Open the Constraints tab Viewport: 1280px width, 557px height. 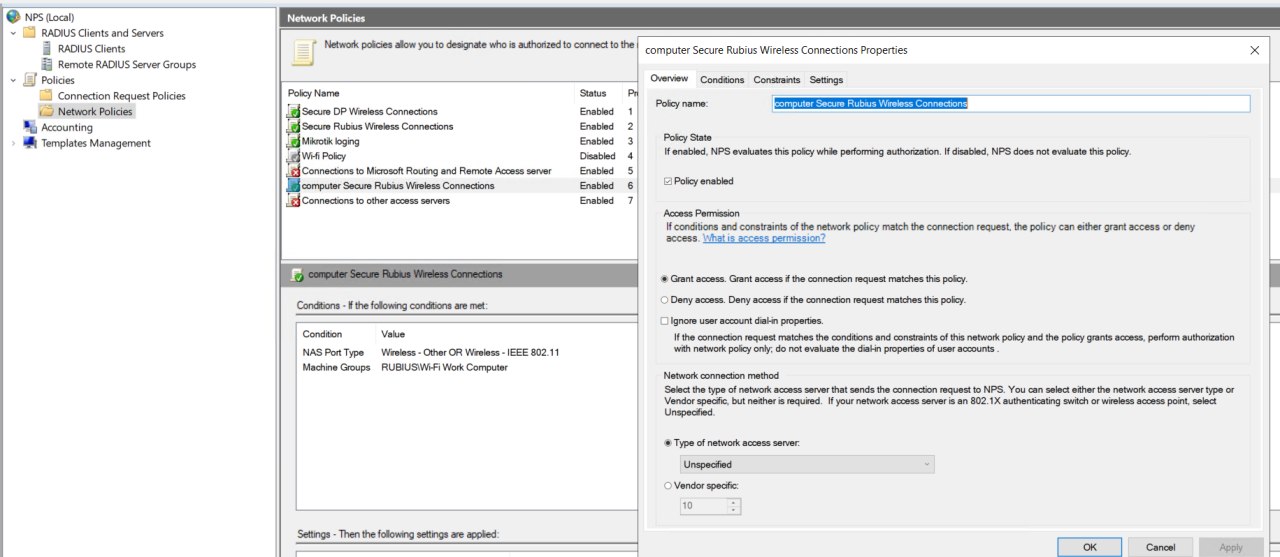(x=777, y=80)
